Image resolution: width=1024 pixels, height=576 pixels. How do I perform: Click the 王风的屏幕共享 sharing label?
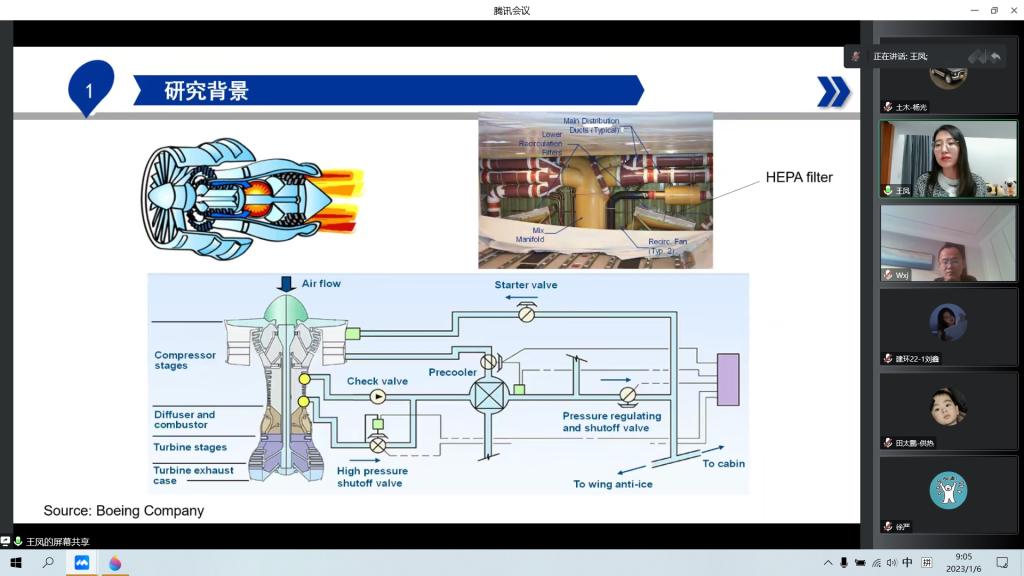57,541
